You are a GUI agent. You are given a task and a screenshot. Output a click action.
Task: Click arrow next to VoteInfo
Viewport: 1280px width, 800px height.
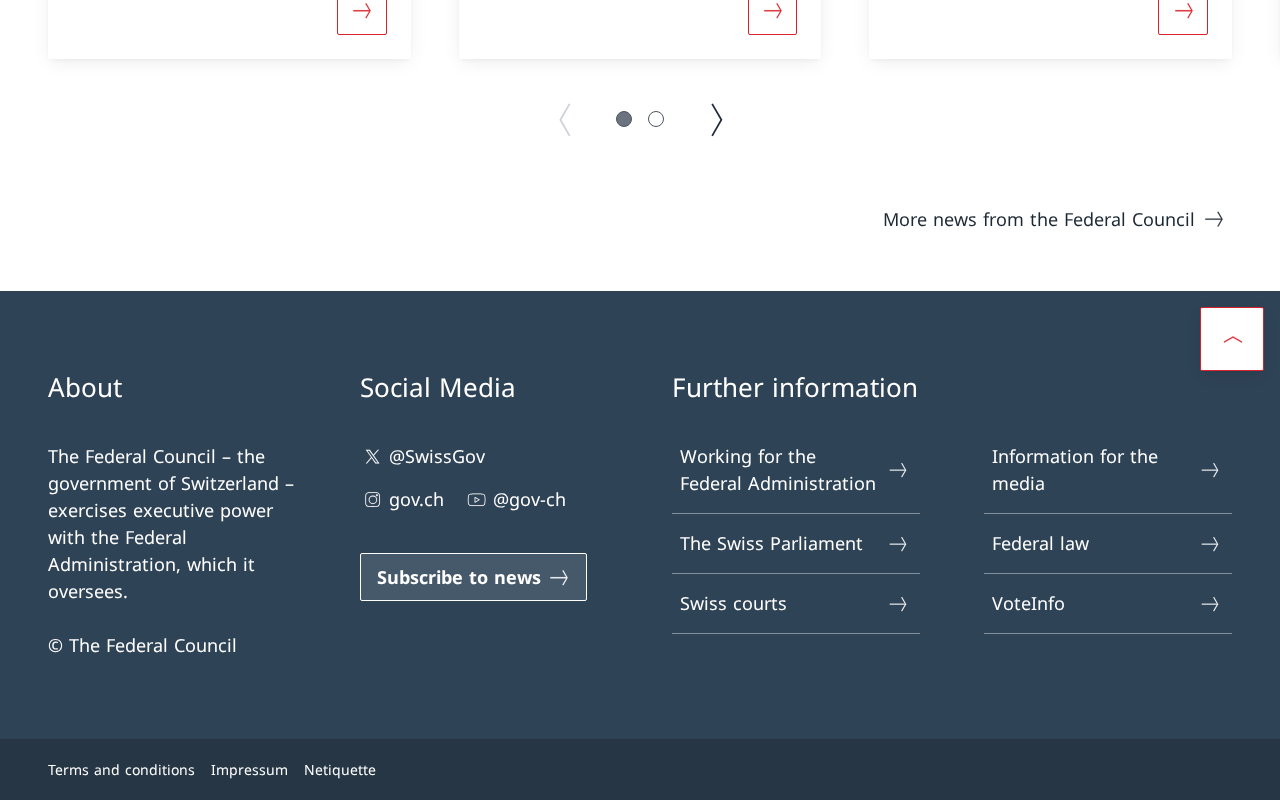[x=1210, y=604]
